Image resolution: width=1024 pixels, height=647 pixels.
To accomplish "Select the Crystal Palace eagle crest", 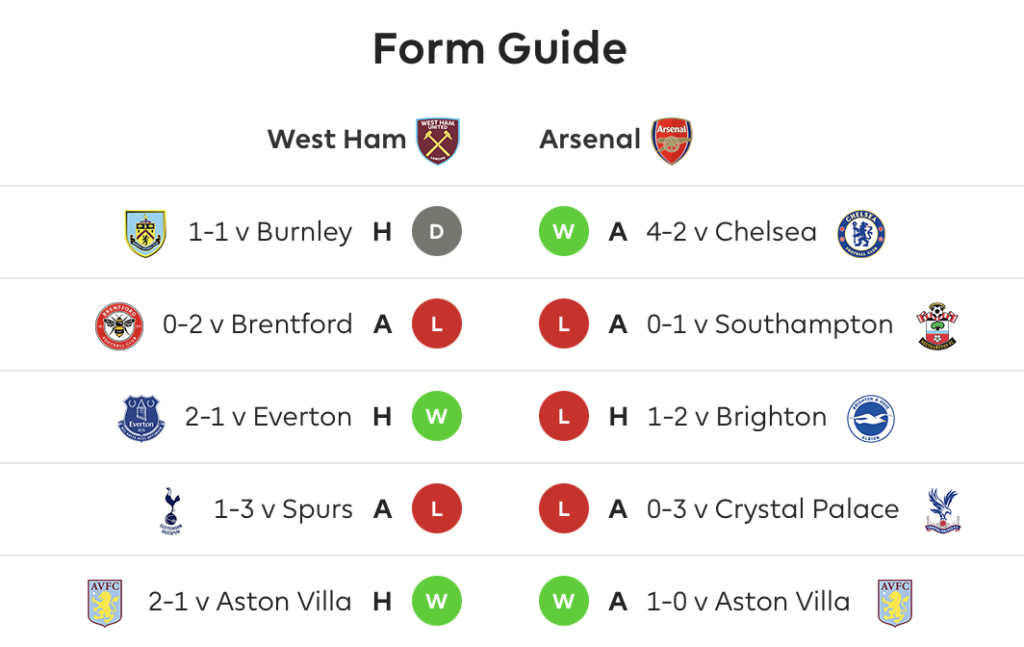I will click(943, 511).
